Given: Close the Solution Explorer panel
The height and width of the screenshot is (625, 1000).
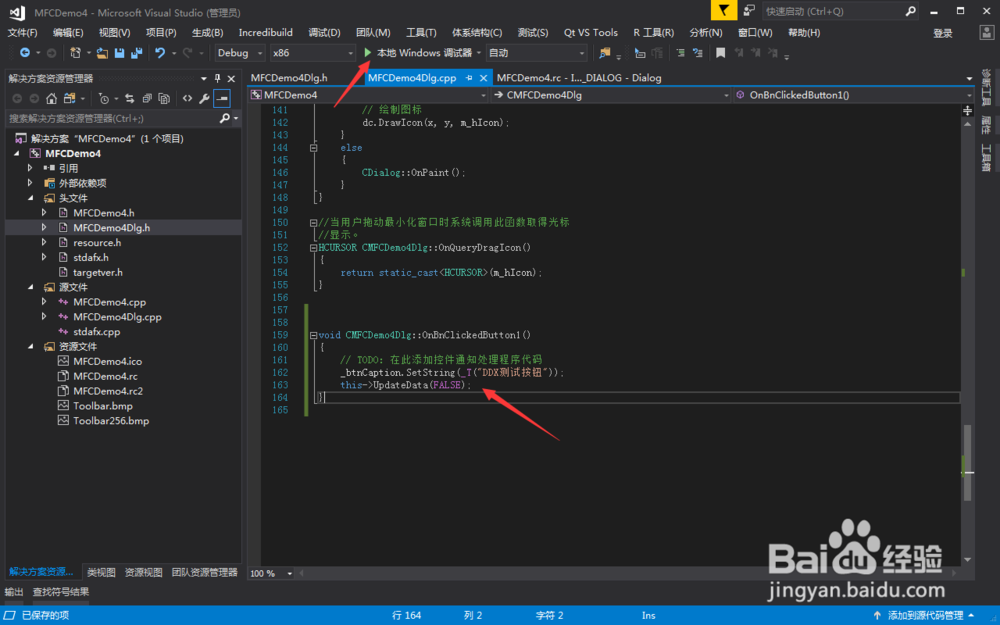Looking at the screenshot, I should 232,78.
